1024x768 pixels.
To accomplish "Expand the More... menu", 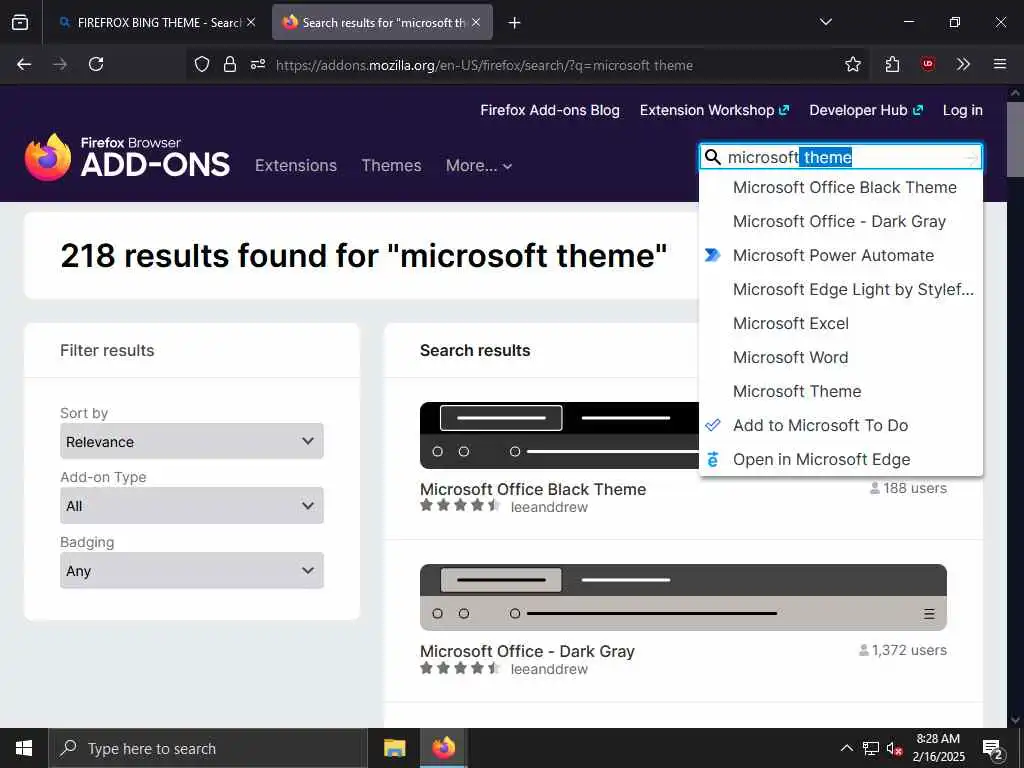I will click(x=479, y=165).
